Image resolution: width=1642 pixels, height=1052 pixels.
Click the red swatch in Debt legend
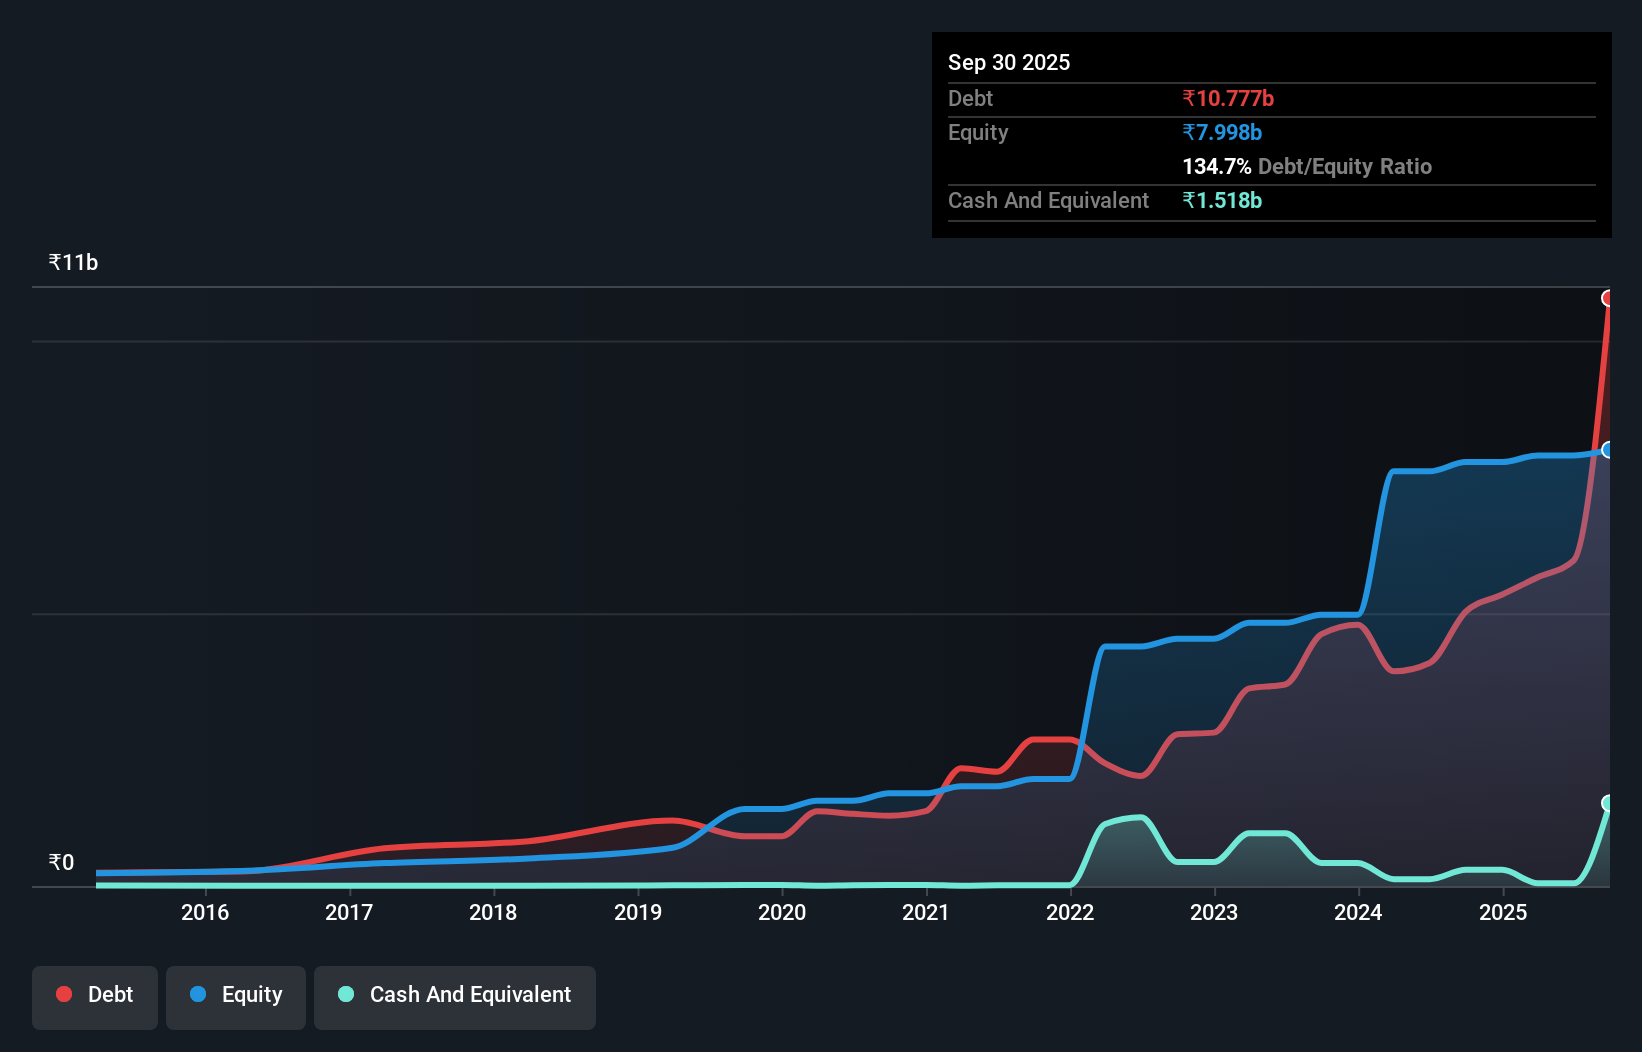64,994
